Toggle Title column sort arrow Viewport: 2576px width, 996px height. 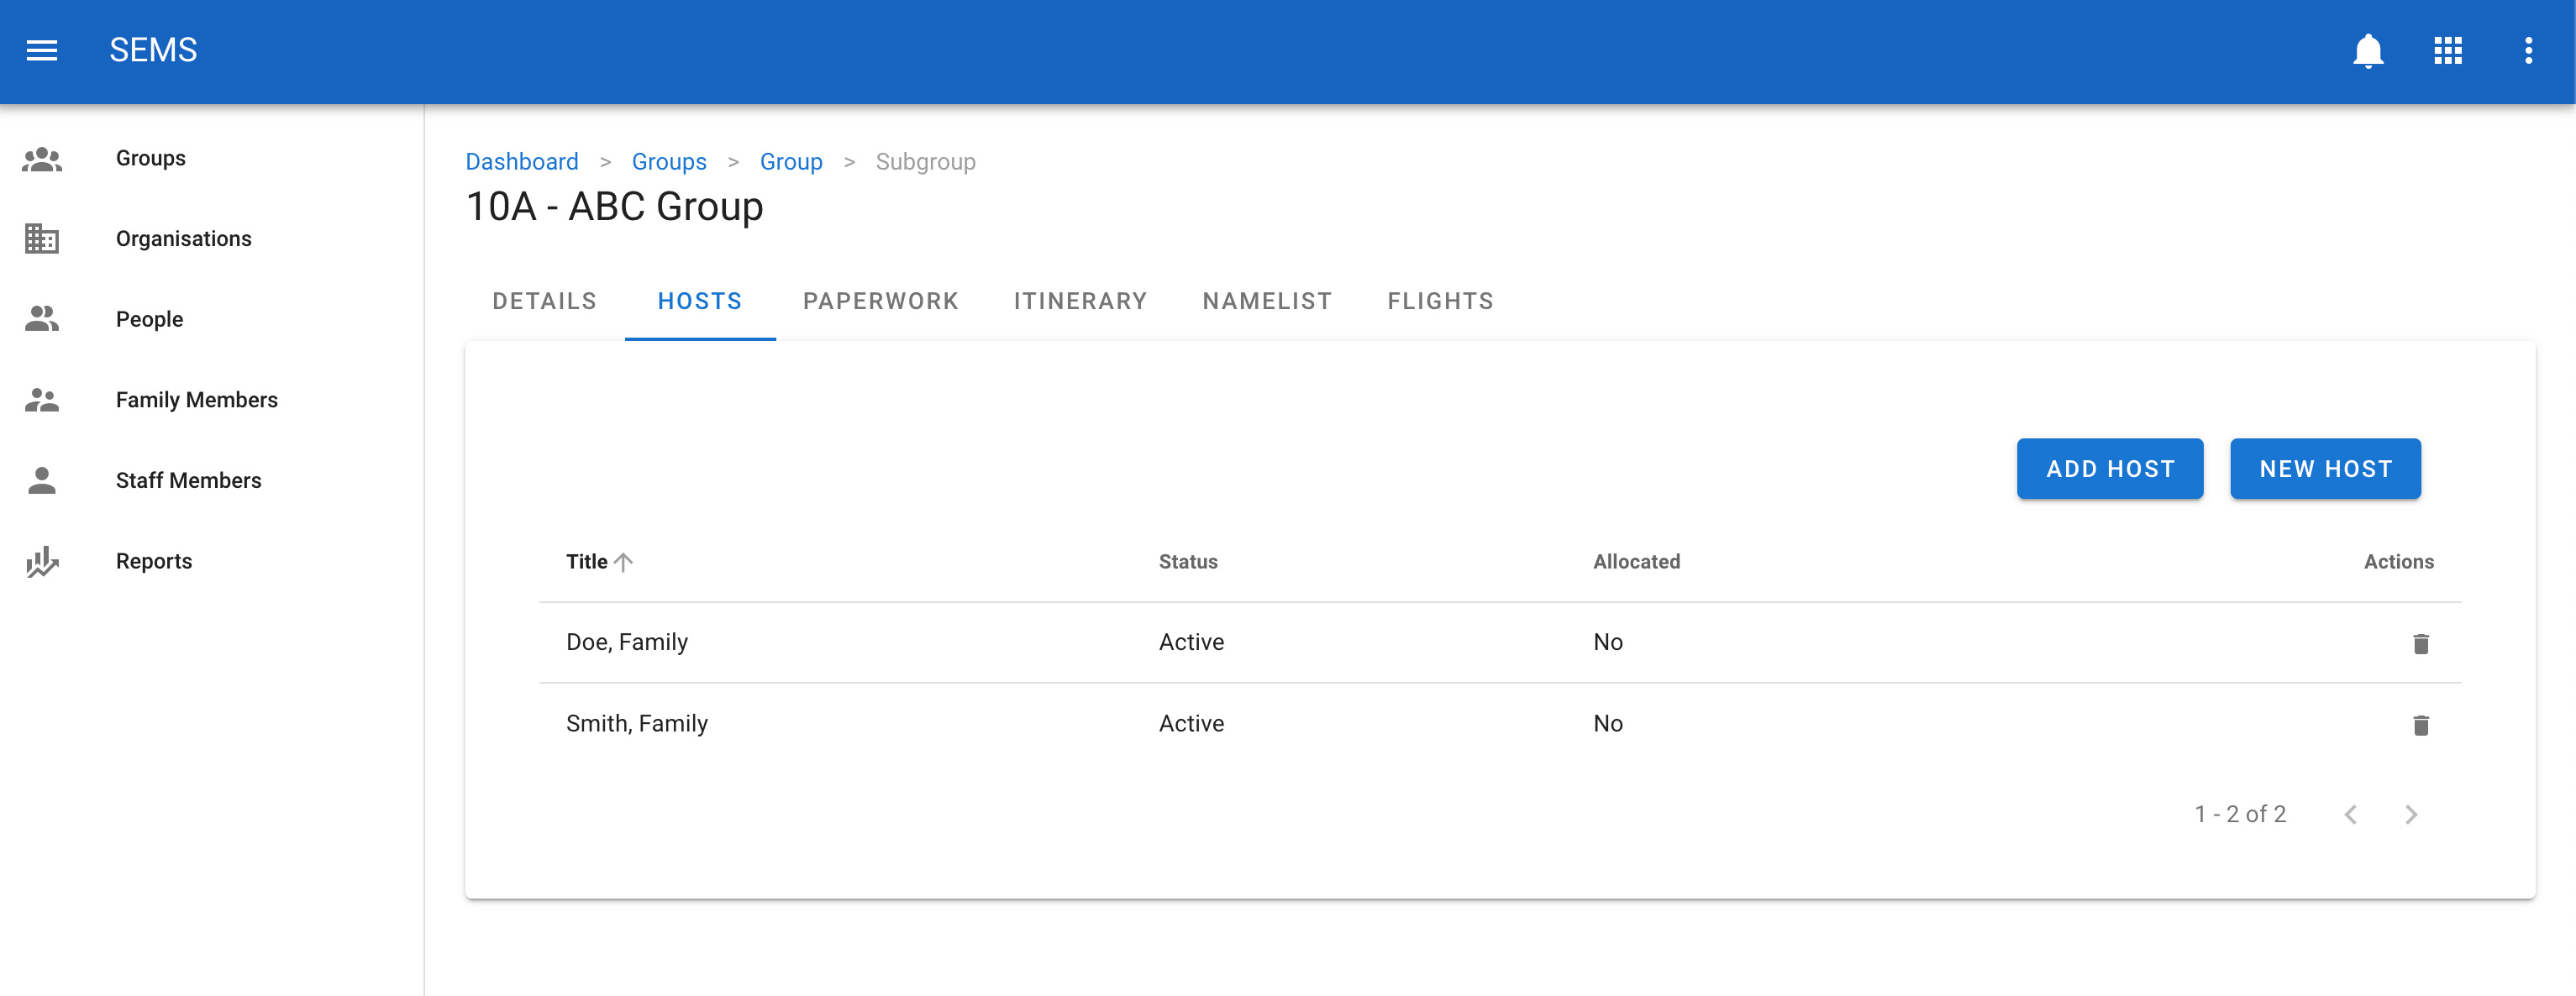pyautogui.click(x=623, y=562)
